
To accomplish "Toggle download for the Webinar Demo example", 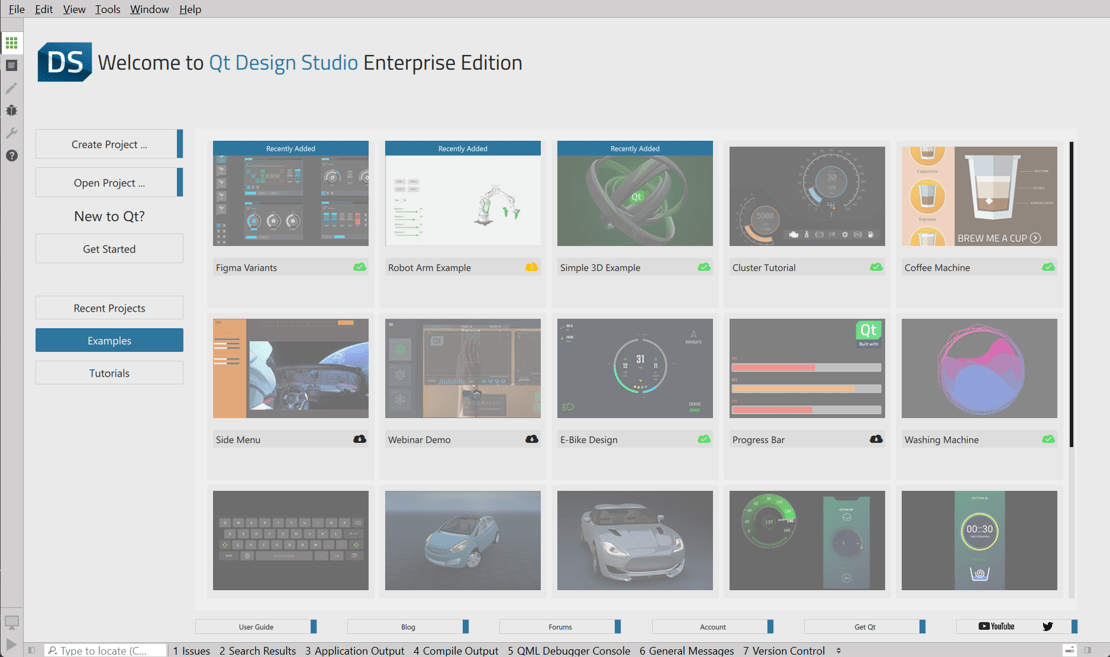I will click(x=532, y=439).
